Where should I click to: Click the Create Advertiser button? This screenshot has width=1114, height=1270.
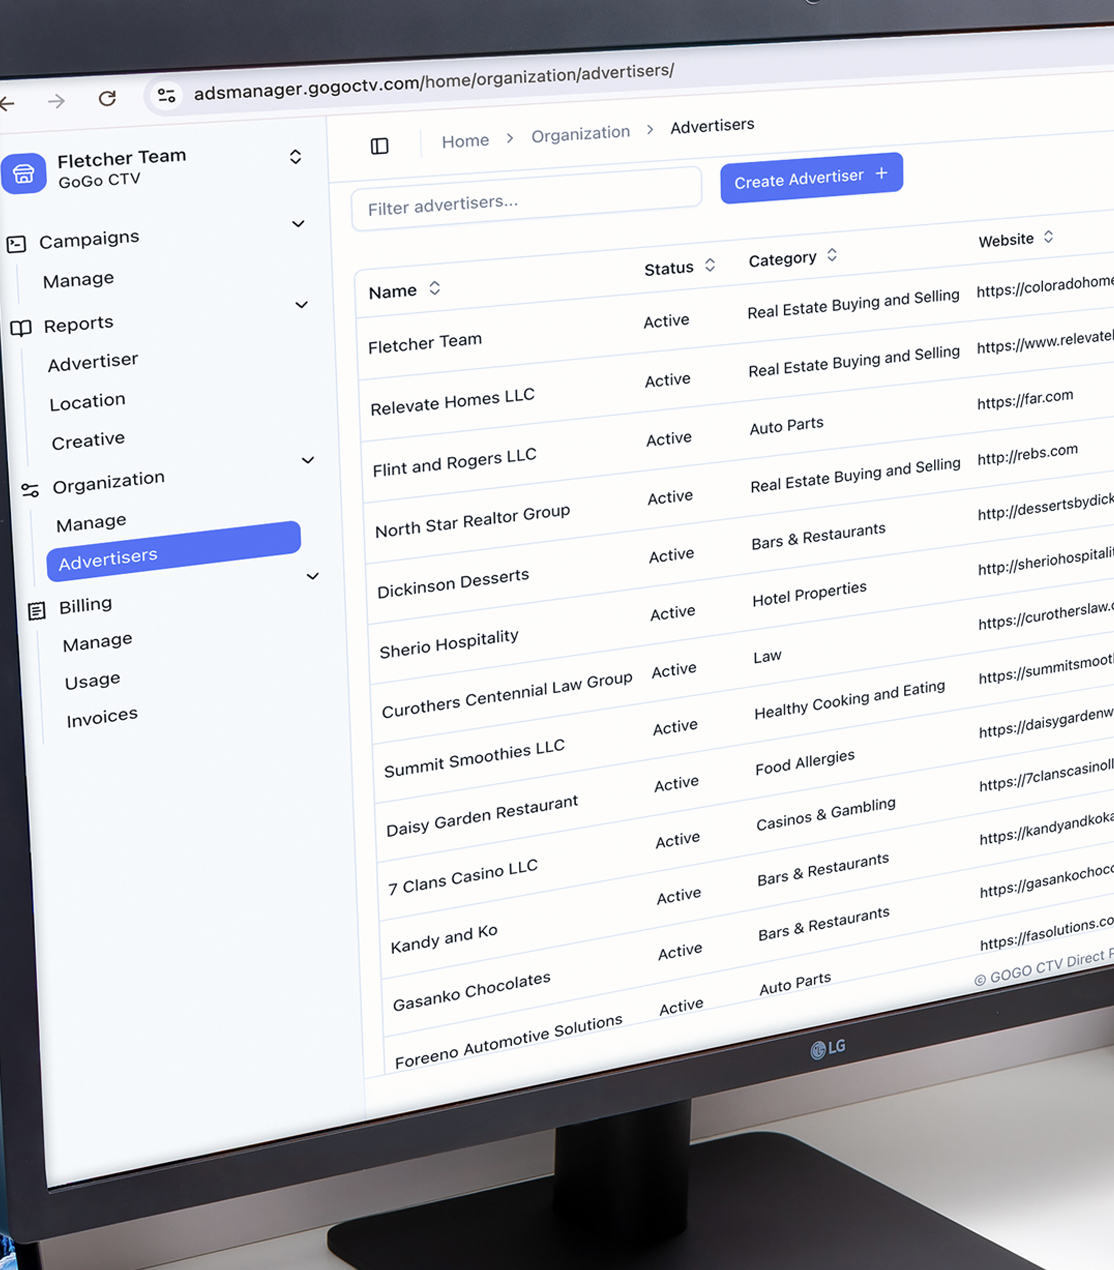pos(811,177)
